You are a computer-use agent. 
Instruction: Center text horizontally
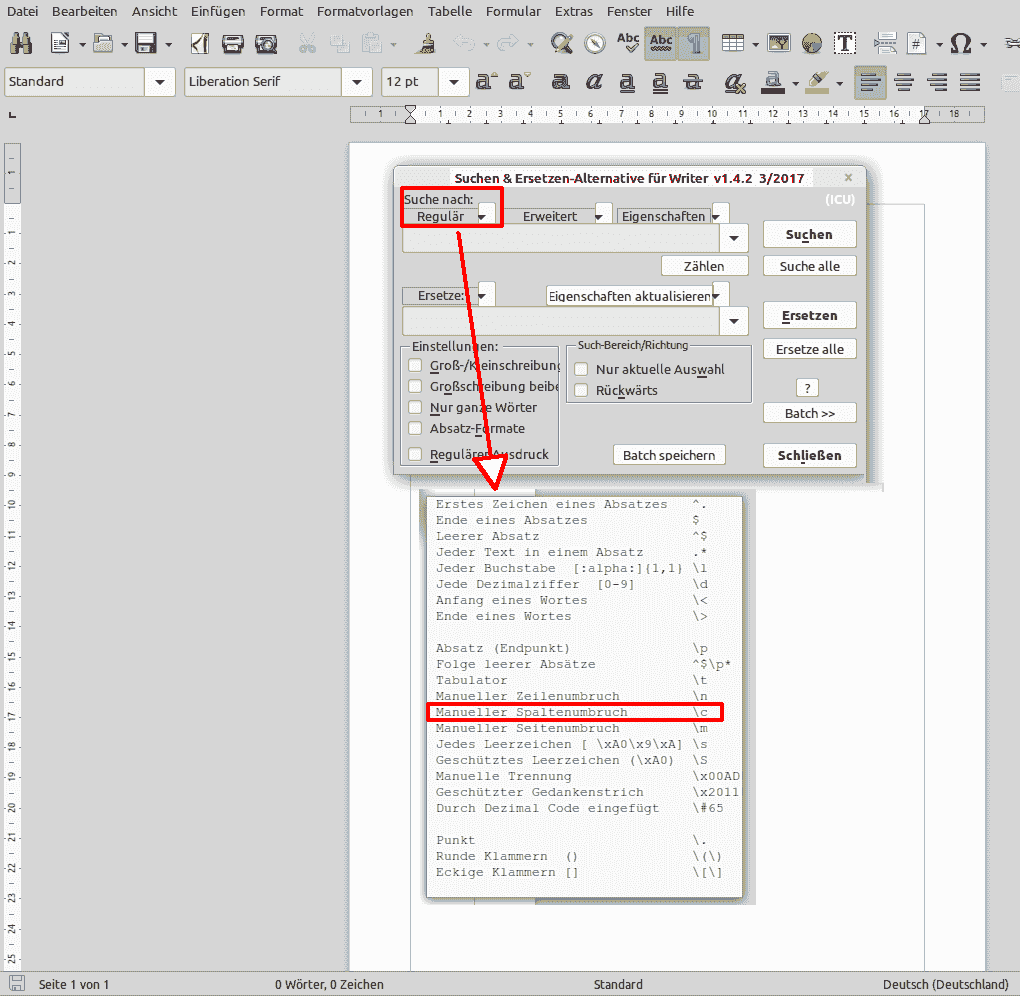click(904, 82)
